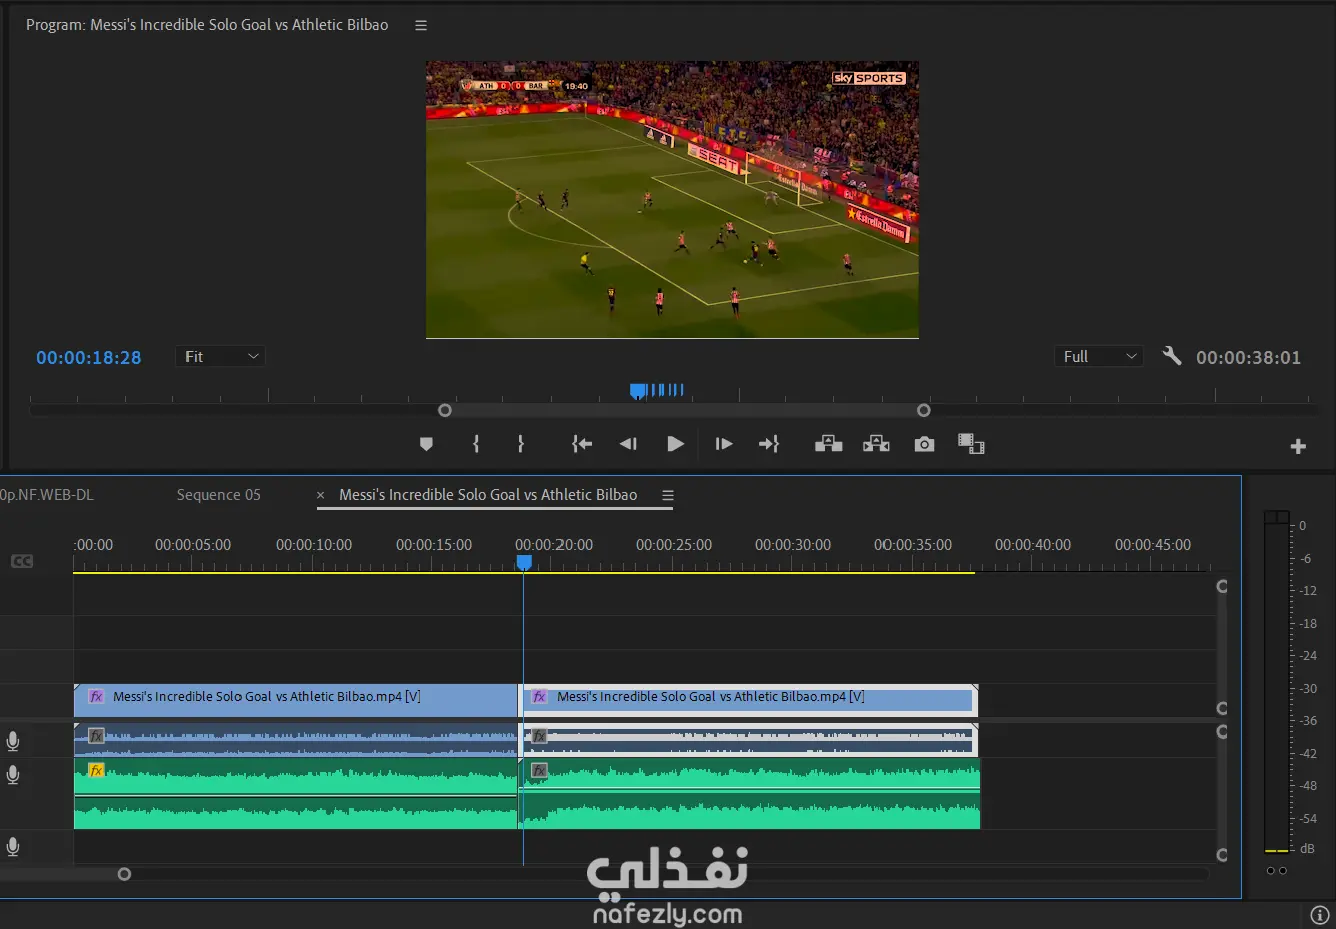Step back one frame
This screenshot has width=1336, height=929.
click(x=628, y=444)
